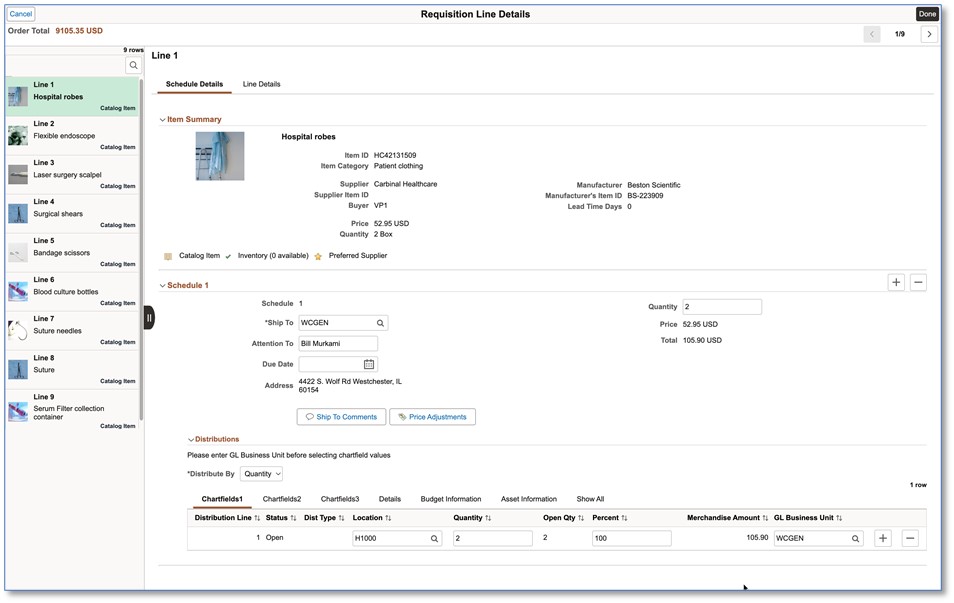Viewport: 954px width, 603px height.
Task: Add a distribution row with plus button
Action: pos(883,538)
